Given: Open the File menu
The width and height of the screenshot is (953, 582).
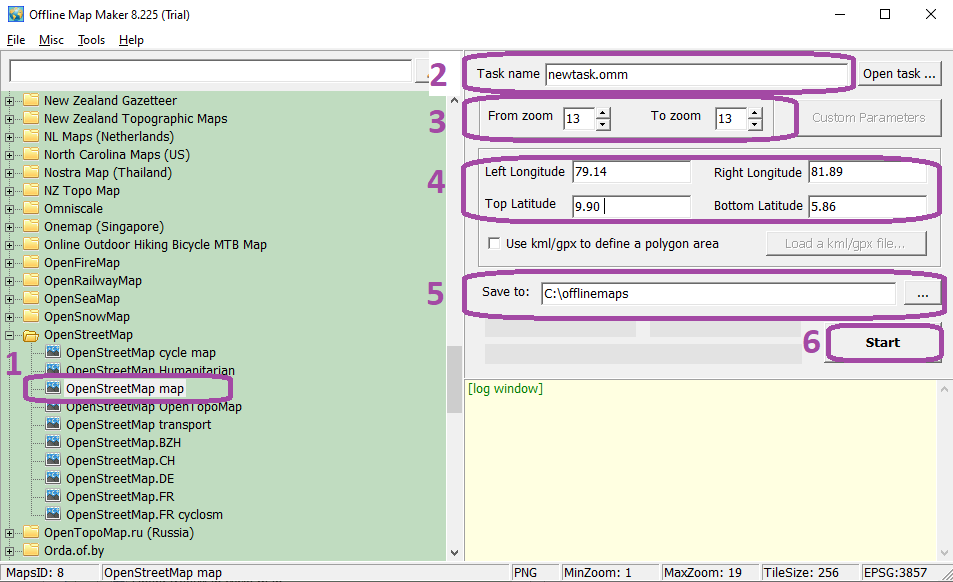Looking at the screenshot, I should point(16,40).
